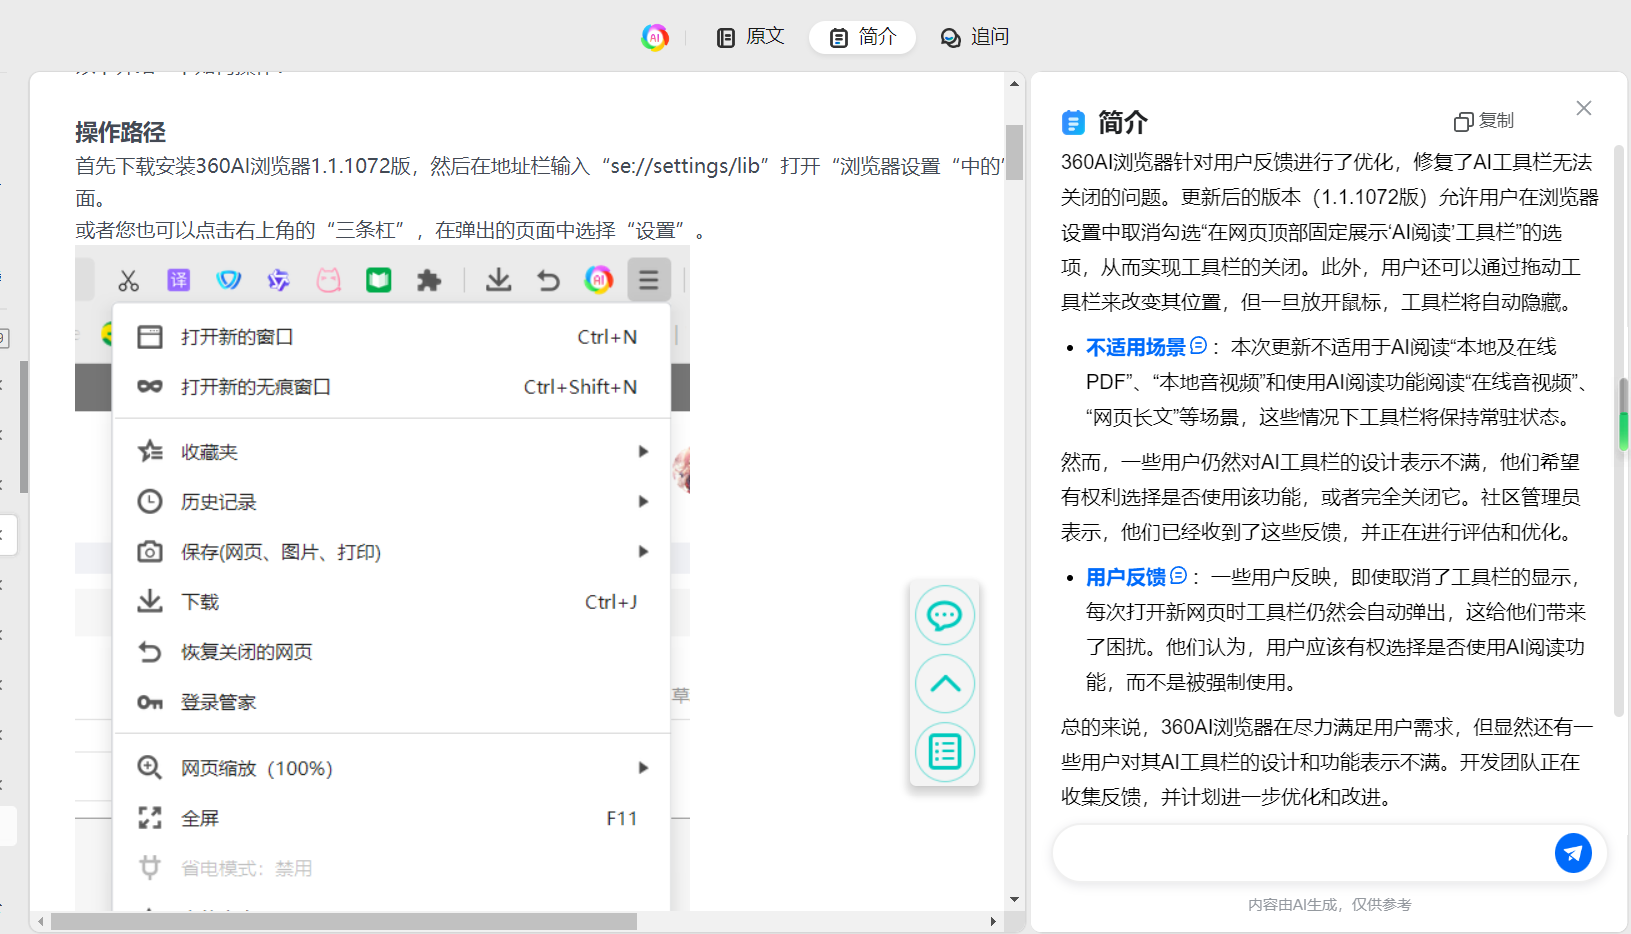Click the scroll down arrow of article
This screenshot has width=1631, height=934.
tap(1014, 899)
